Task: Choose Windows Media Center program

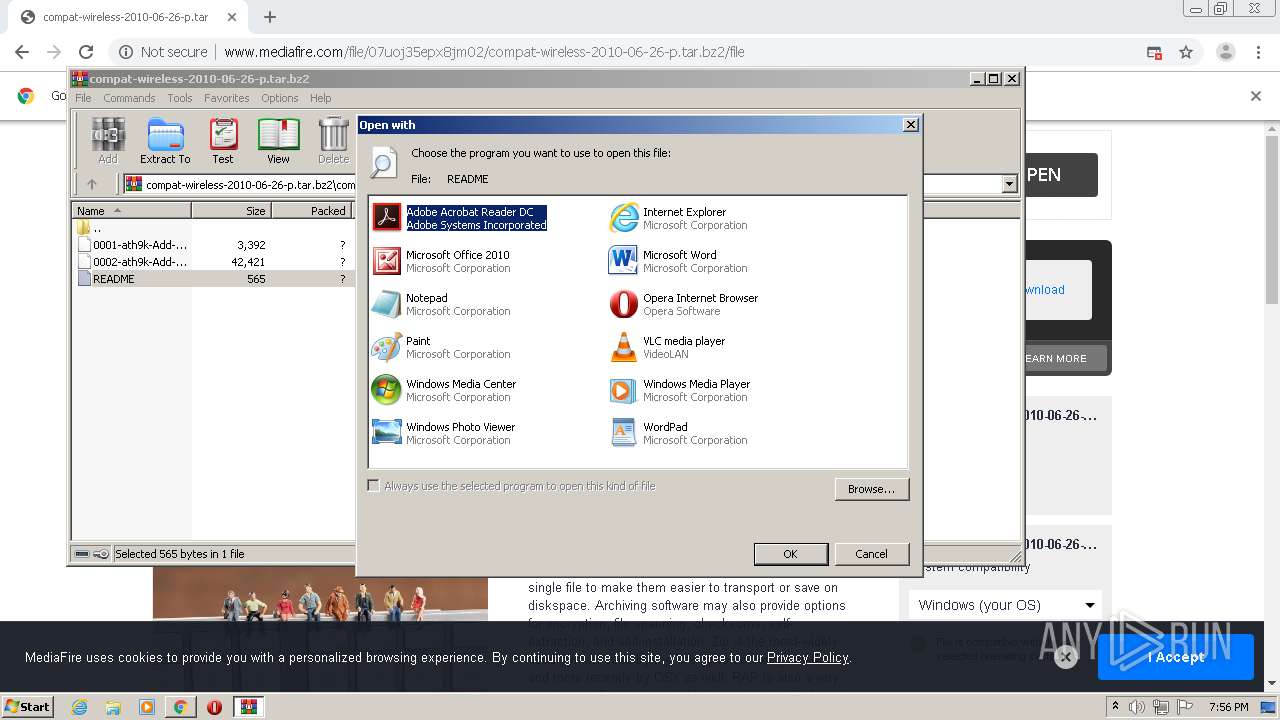Action: pyautogui.click(x=444, y=390)
